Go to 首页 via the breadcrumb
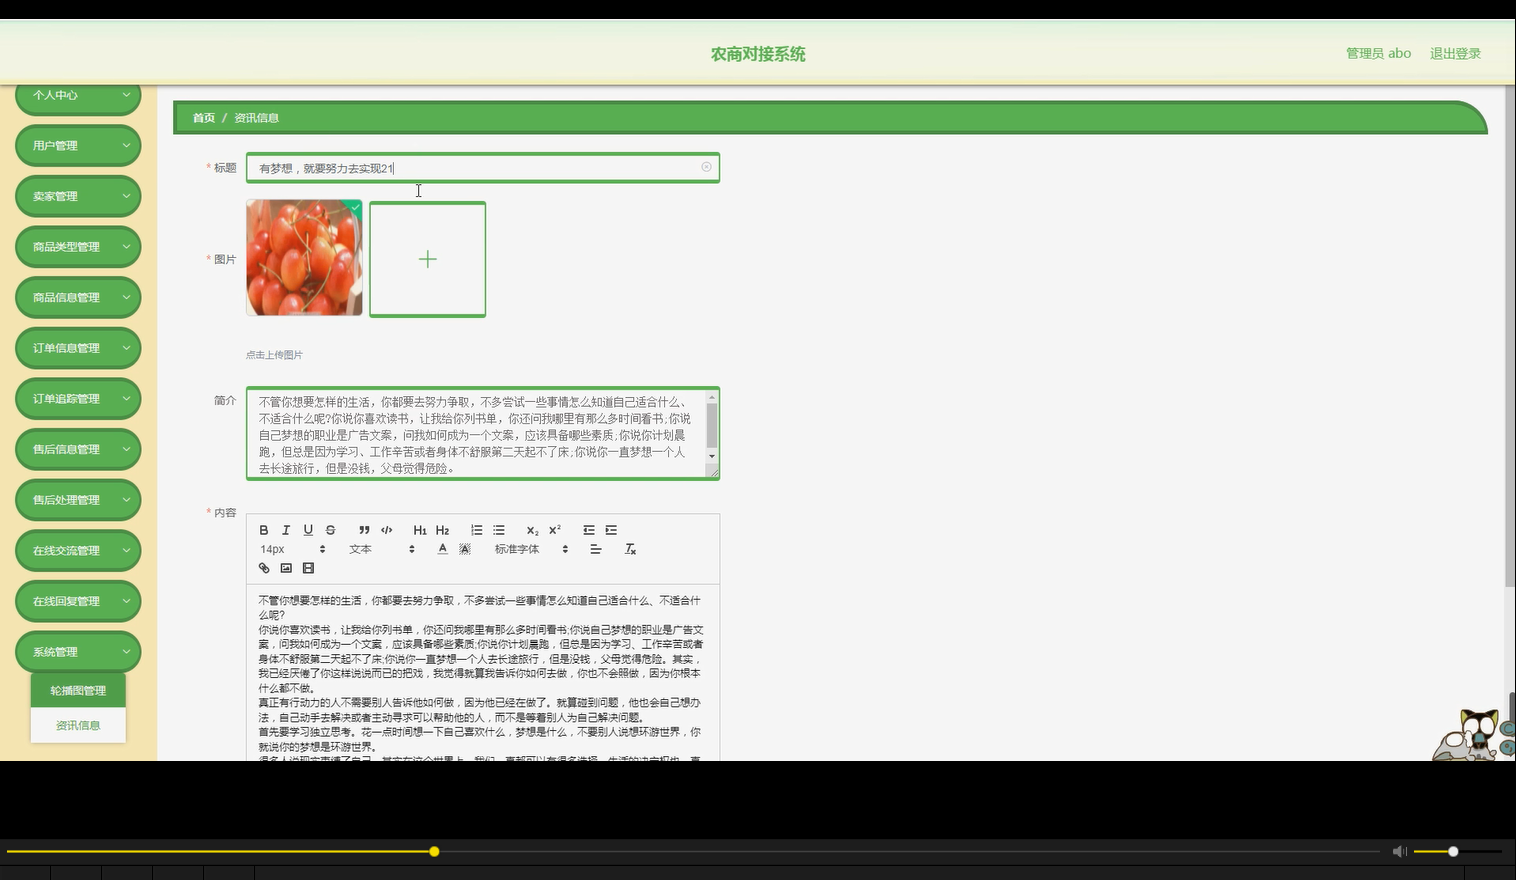Screen dimensions: 1516x880 point(203,117)
